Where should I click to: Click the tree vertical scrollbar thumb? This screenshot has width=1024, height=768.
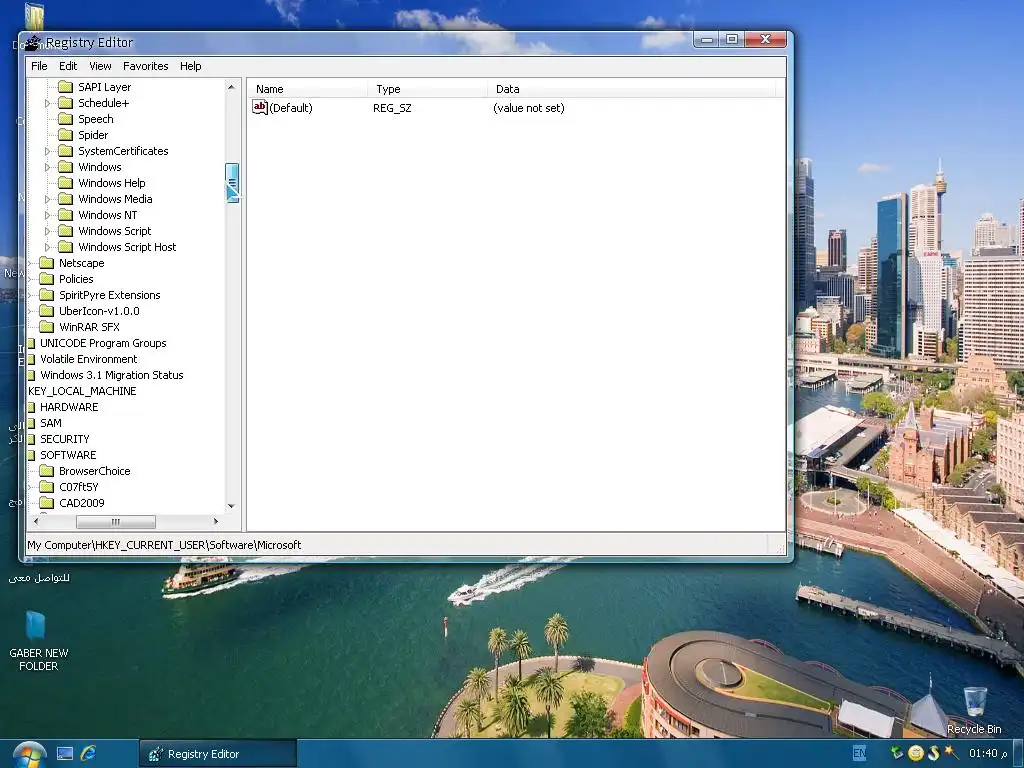click(232, 183)
